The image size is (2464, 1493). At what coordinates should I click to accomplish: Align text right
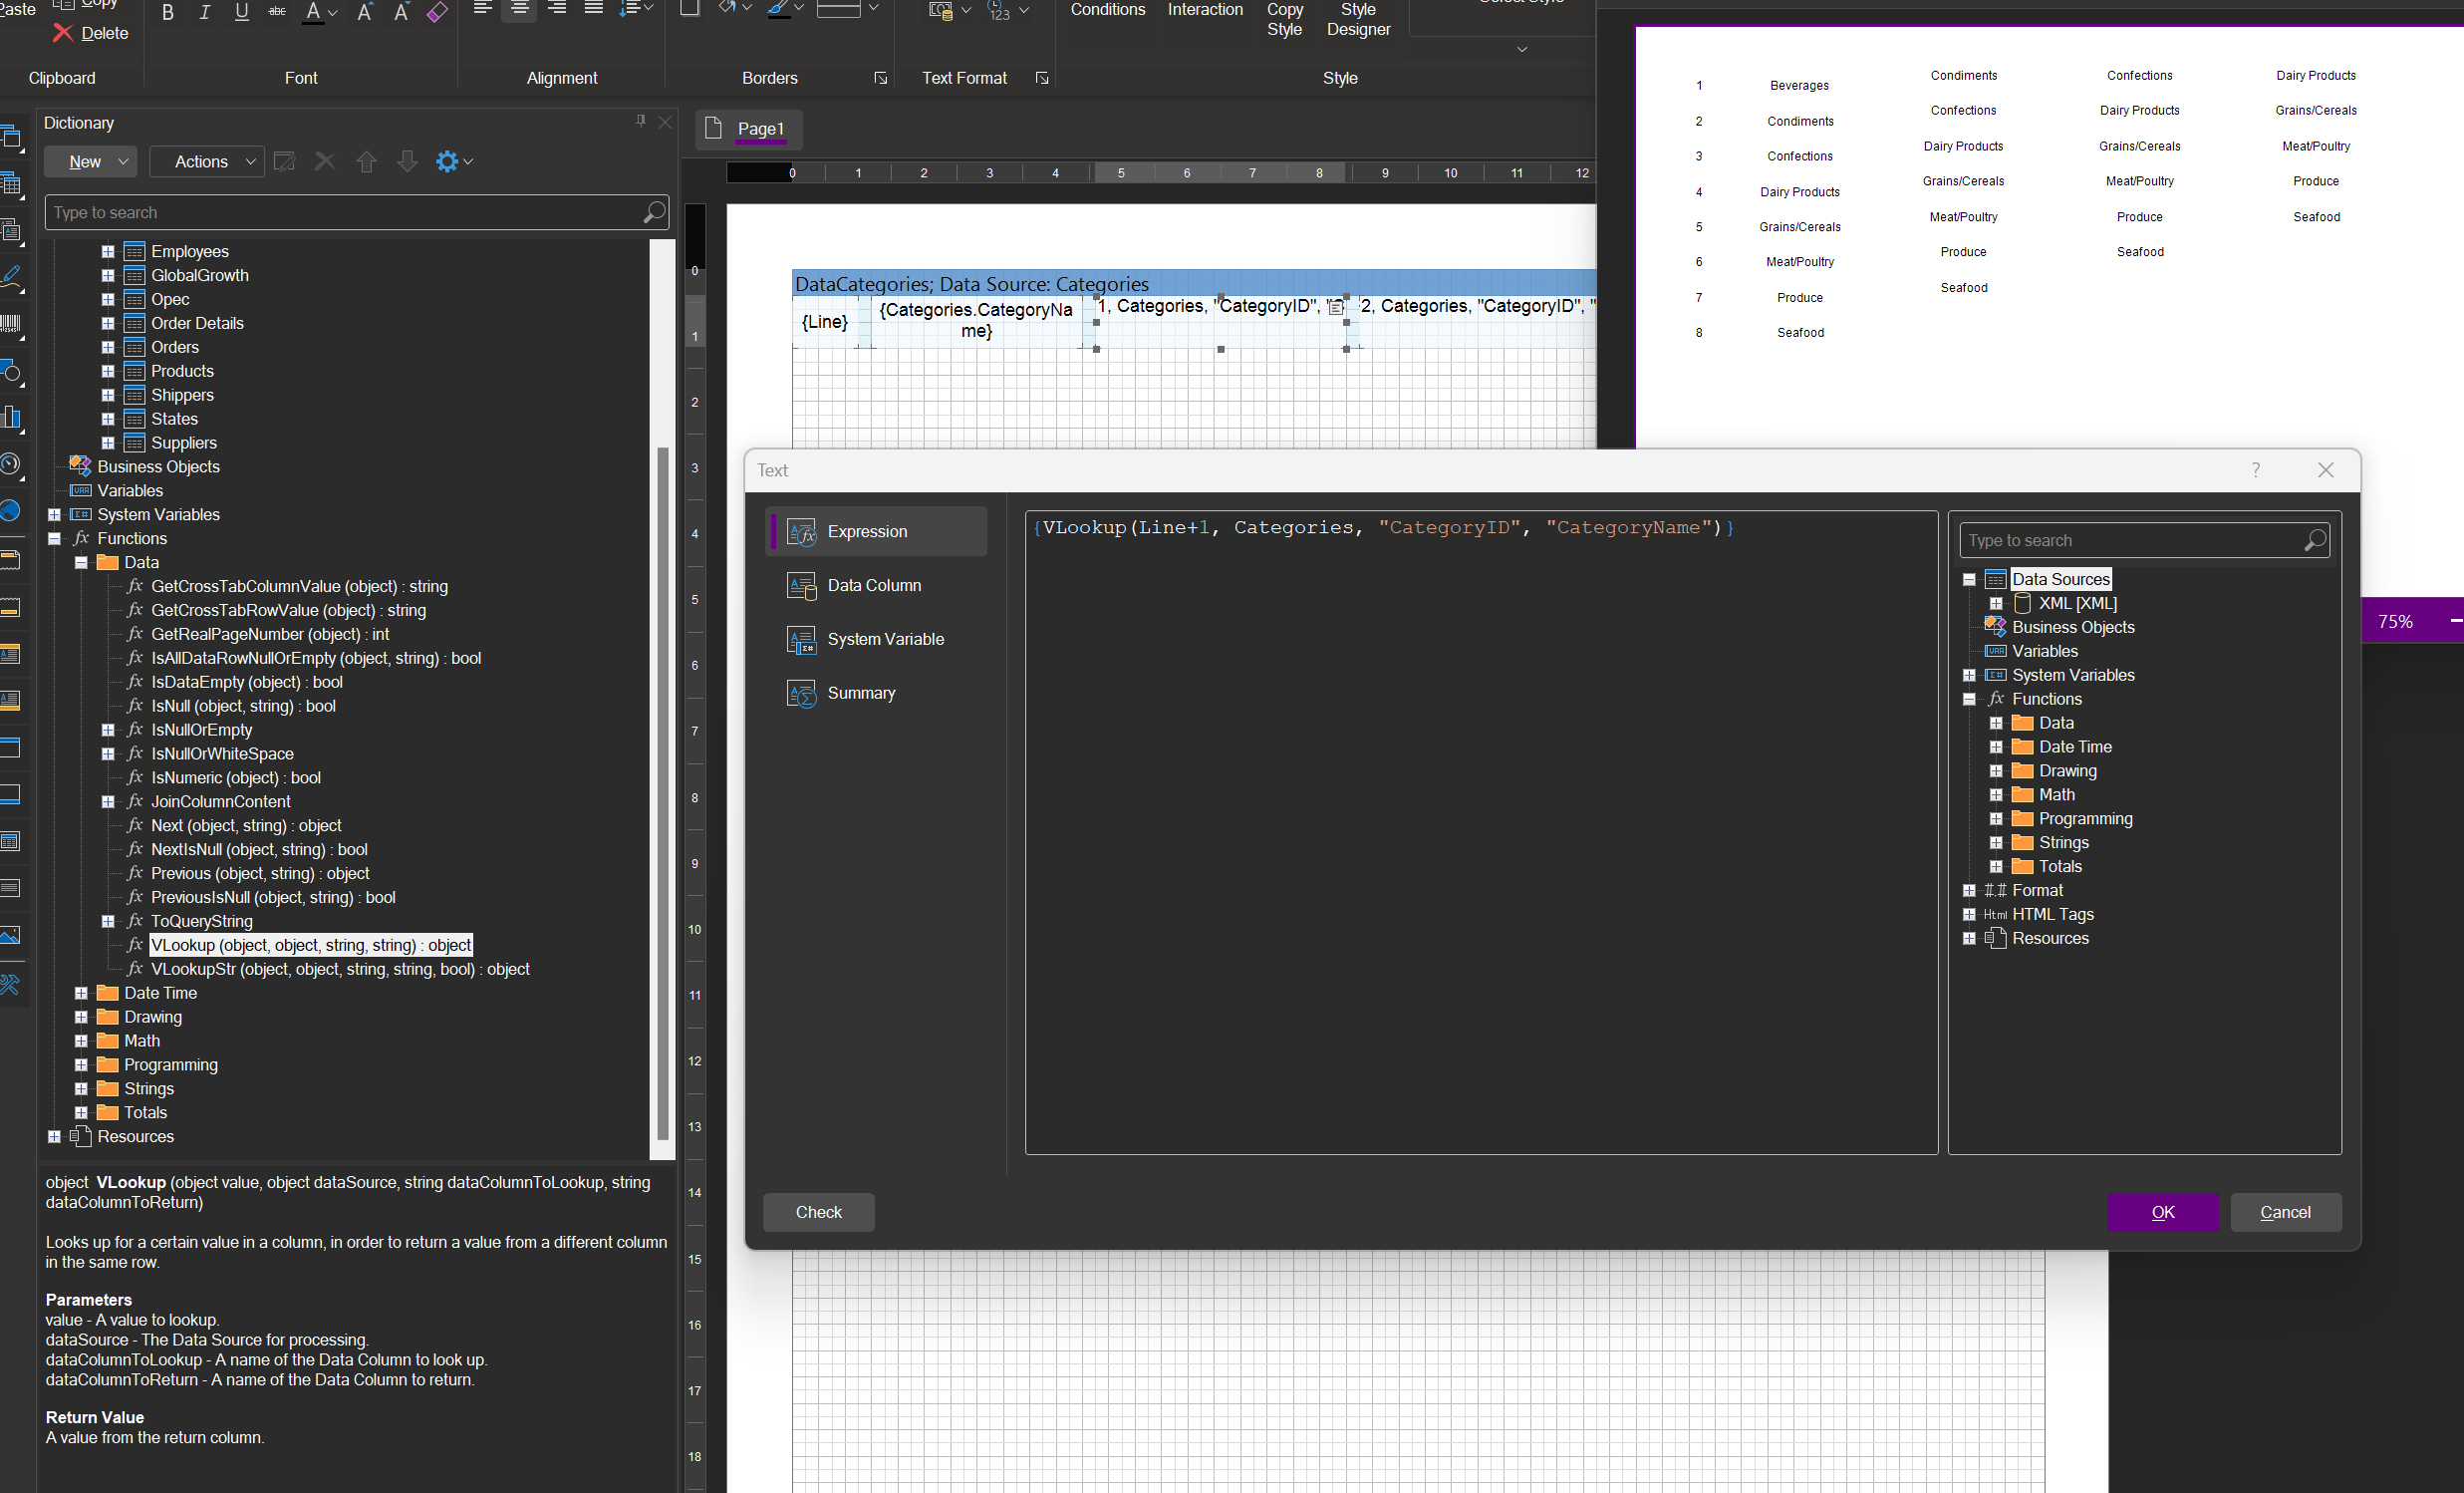click(x=557, y=9)
